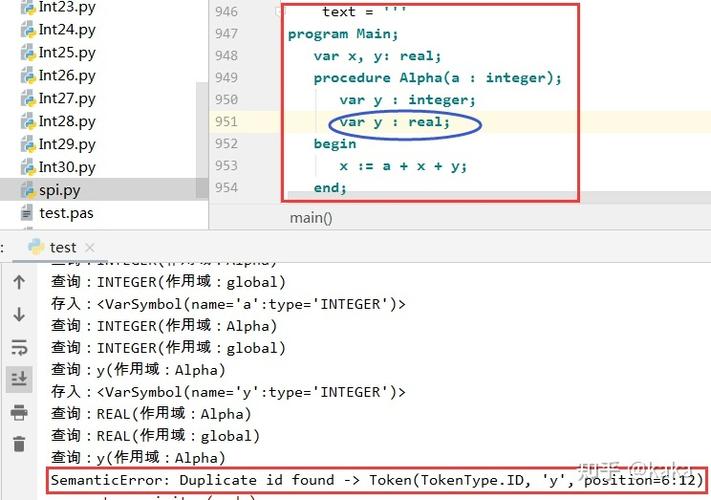711x500 pixels.
Task: Select Int25.py file
Action: [x=67, y=53]
